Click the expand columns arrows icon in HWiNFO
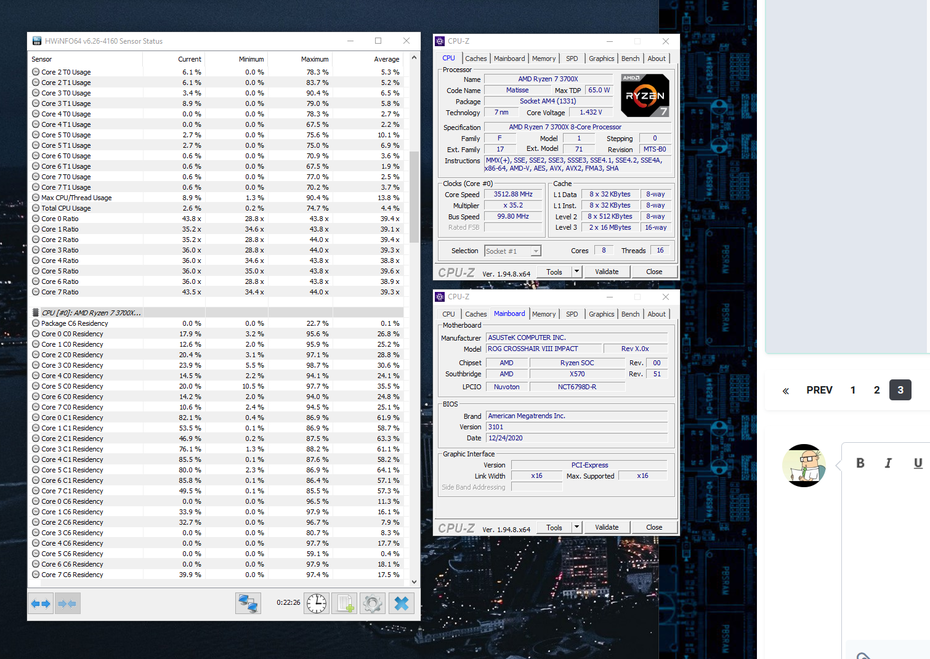This screenshot has width=930, height=659. pyautogui.click(x=41, y=603)
